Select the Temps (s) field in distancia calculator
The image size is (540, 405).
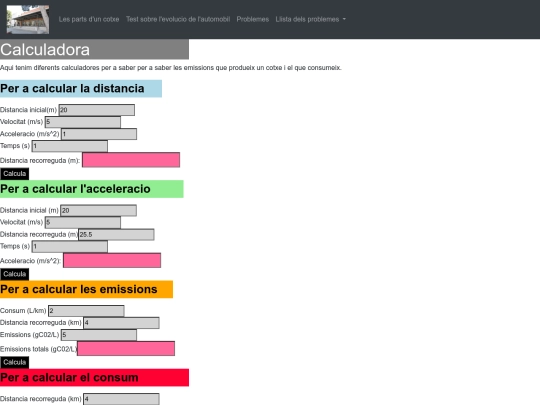tap(70, 146)
